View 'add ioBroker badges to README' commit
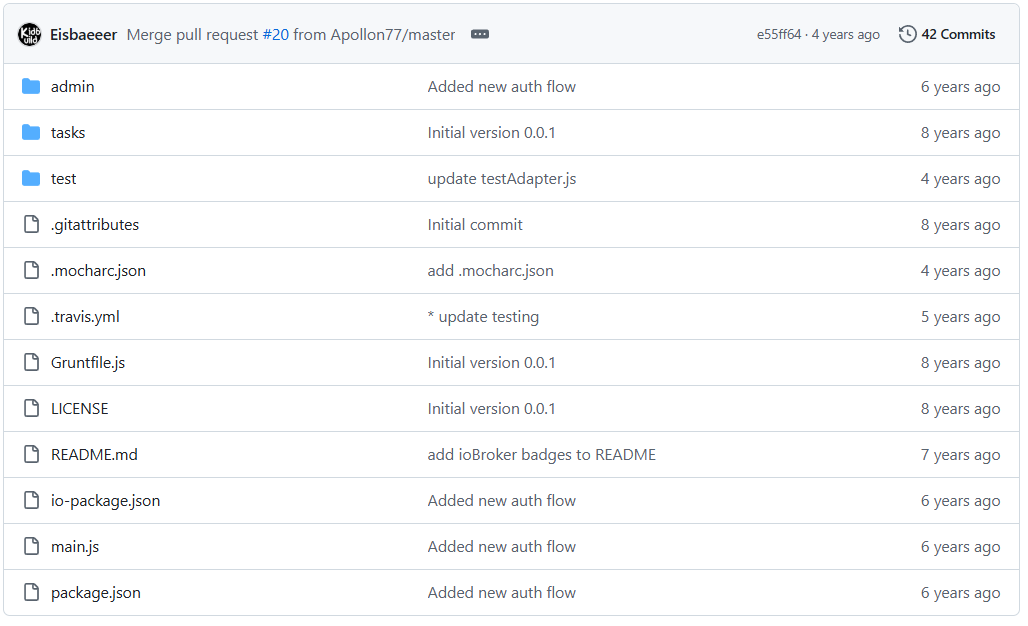1028x626 pixels. click(541, 455)
